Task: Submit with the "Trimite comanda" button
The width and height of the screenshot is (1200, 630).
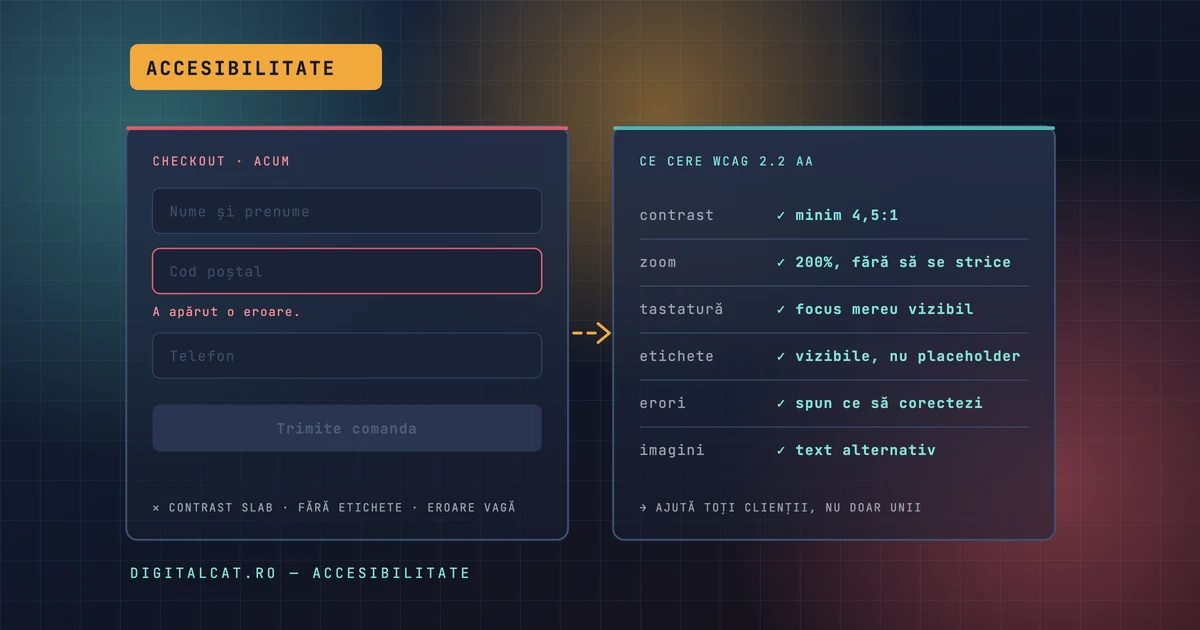Action: pos(347,428)
